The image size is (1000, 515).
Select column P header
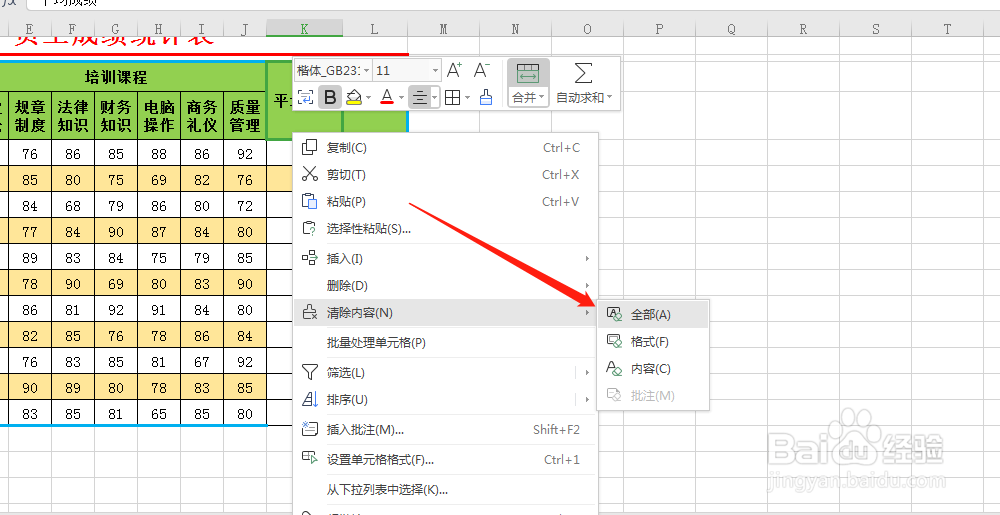pos(659,28)
